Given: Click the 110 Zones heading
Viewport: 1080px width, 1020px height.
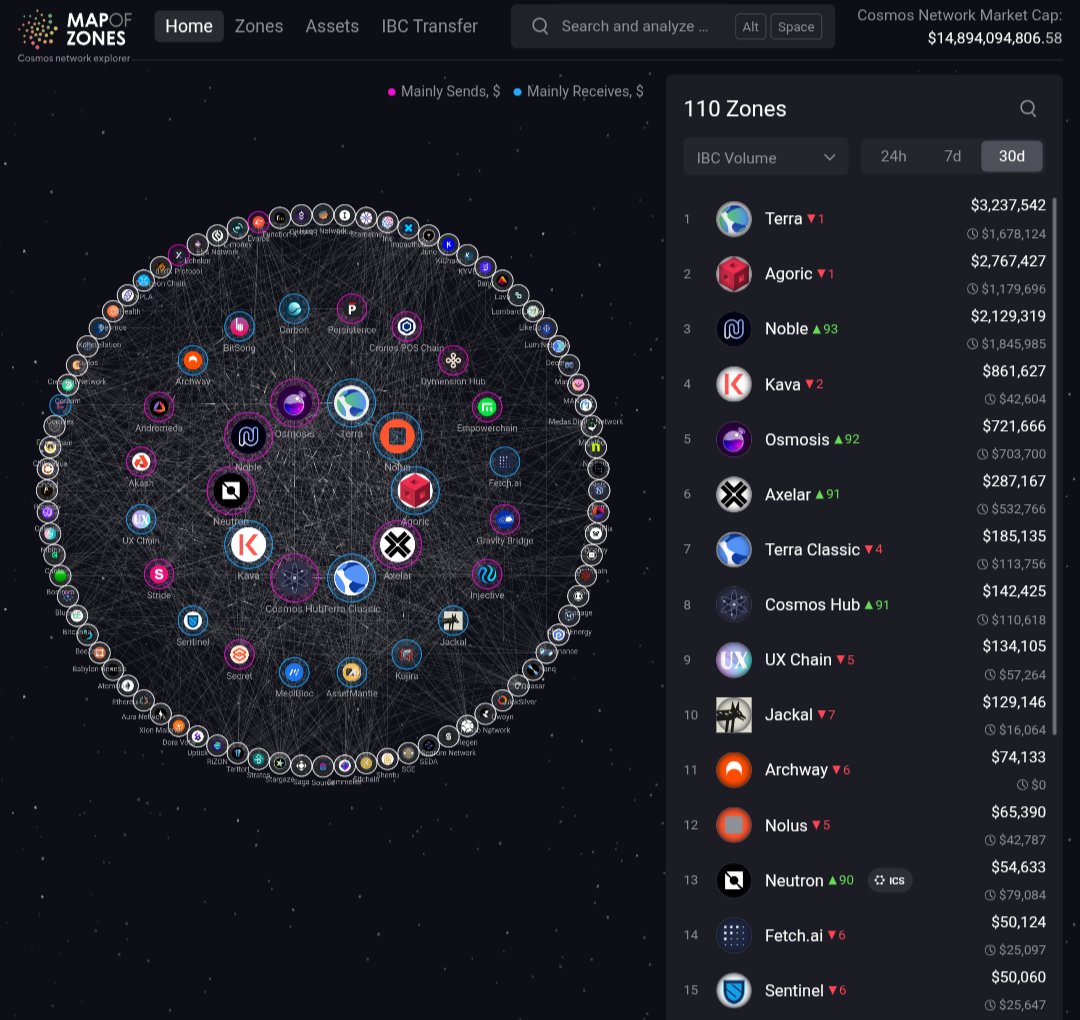Looking at the screenshot, I should tap(735, 109).
